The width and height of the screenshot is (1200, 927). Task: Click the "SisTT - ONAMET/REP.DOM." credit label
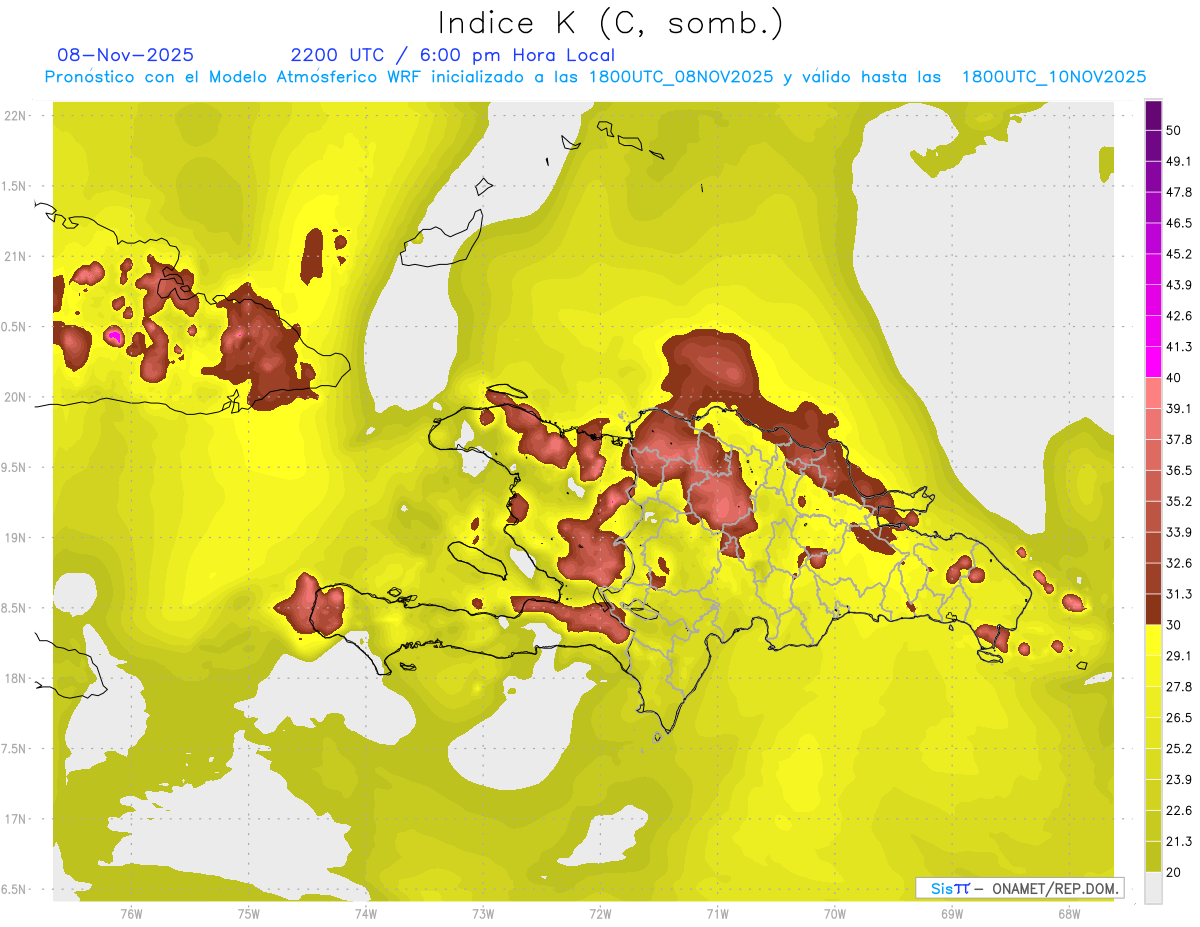[x=1020, y=888]
